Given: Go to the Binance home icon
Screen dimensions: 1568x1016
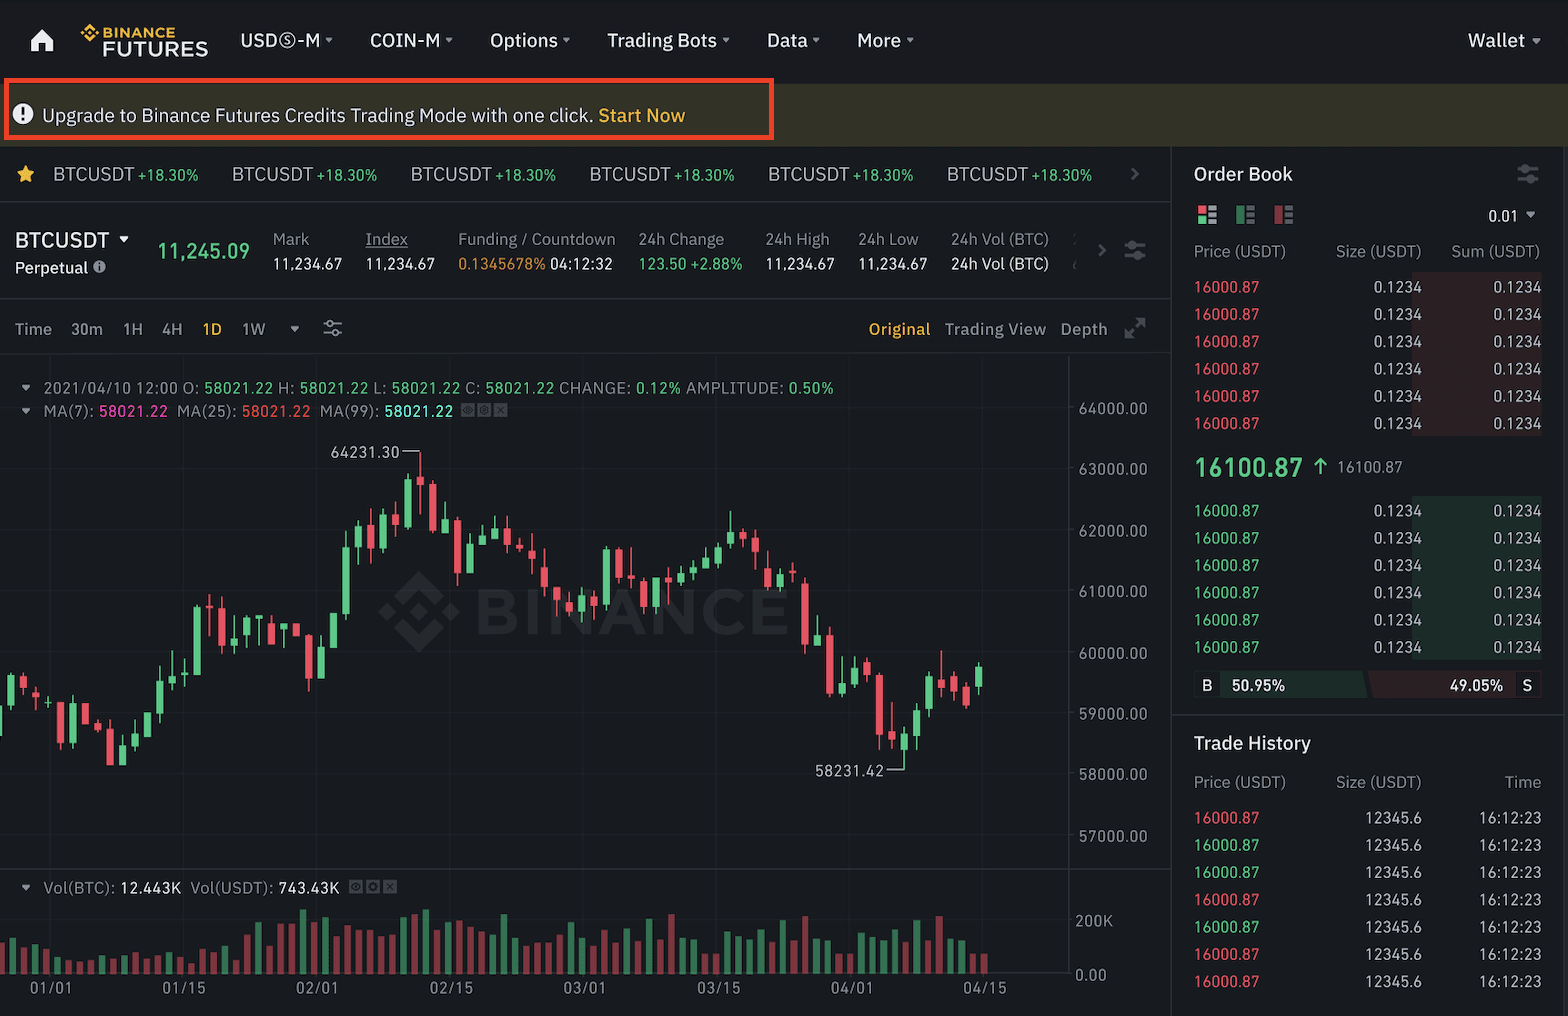Looking at the screenshot, I should pyautogui.click(x=42, y=41).
